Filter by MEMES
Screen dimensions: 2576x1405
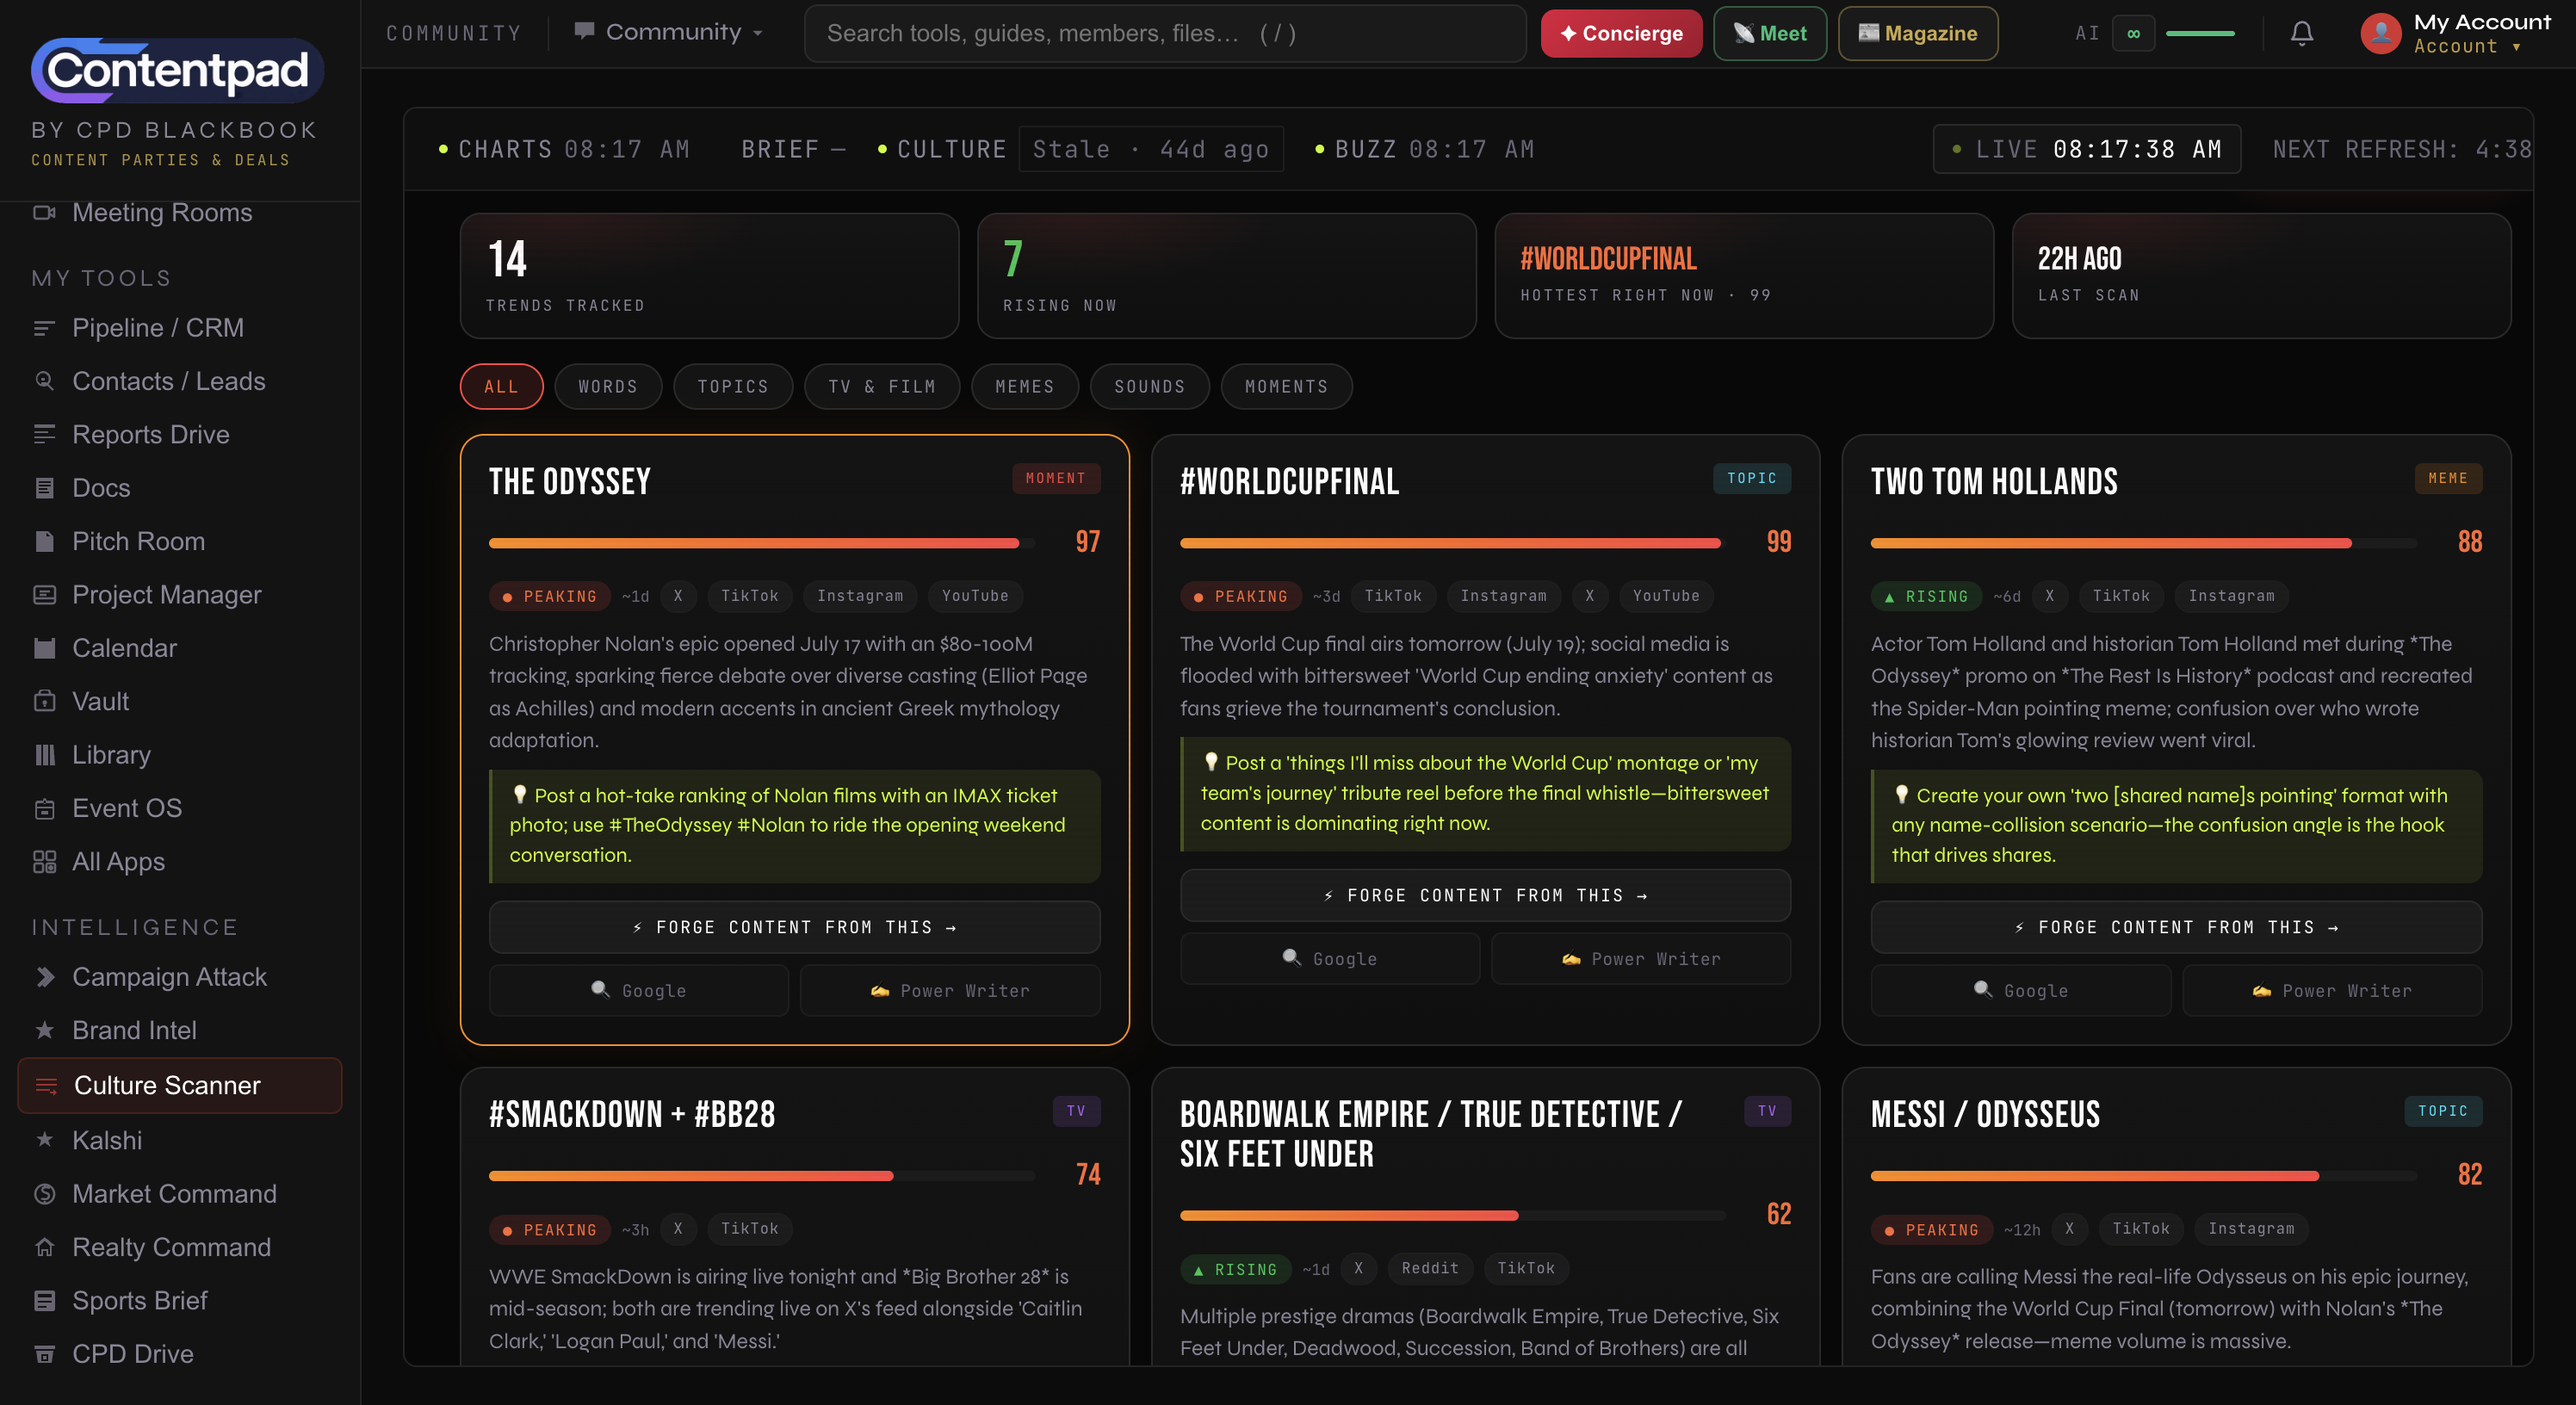[x=1025, y=387]
